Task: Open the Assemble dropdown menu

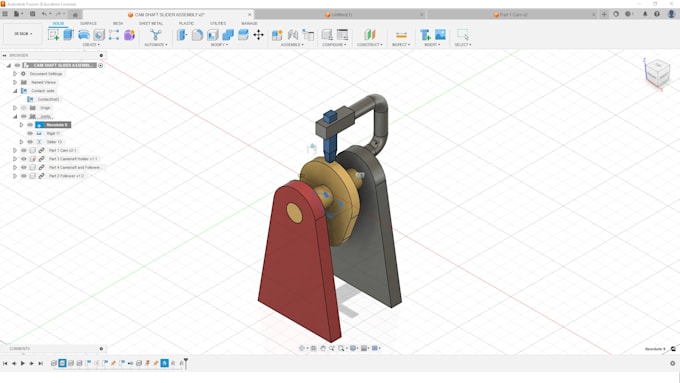Action: [292, 45]
